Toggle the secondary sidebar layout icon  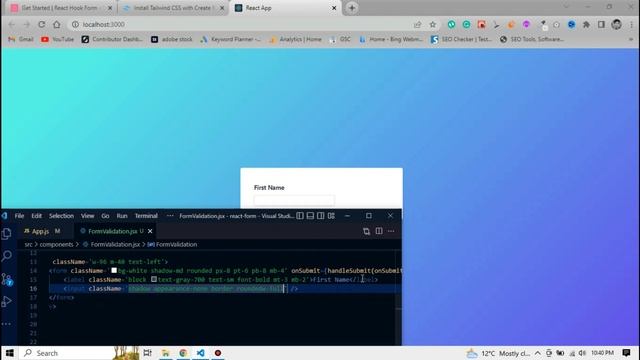coord(321,216)
